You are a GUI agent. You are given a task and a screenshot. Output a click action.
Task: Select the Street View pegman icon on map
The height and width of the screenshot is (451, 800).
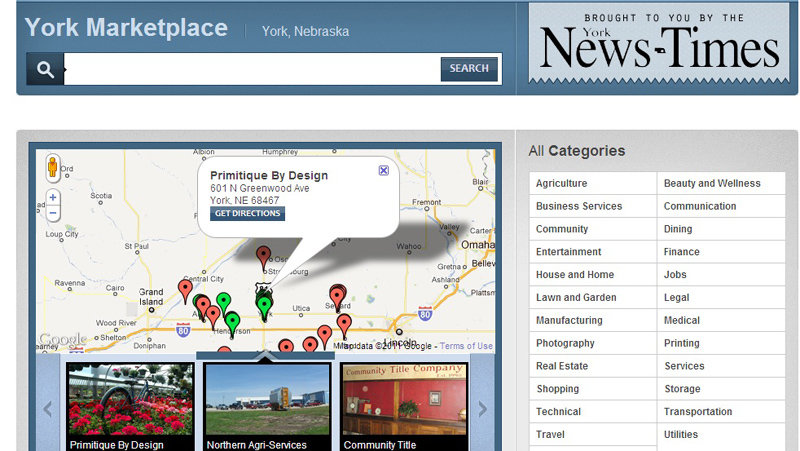[x=53, y=167]
